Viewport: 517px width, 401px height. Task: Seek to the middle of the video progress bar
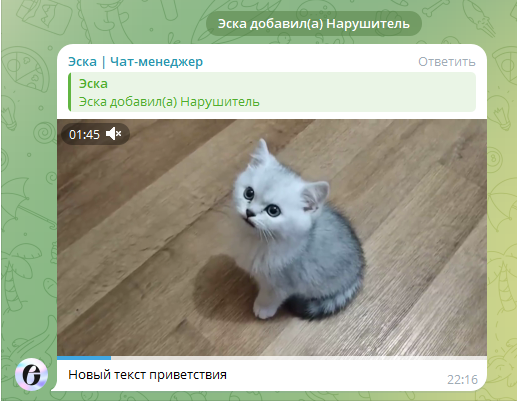[x=272, y=358]
